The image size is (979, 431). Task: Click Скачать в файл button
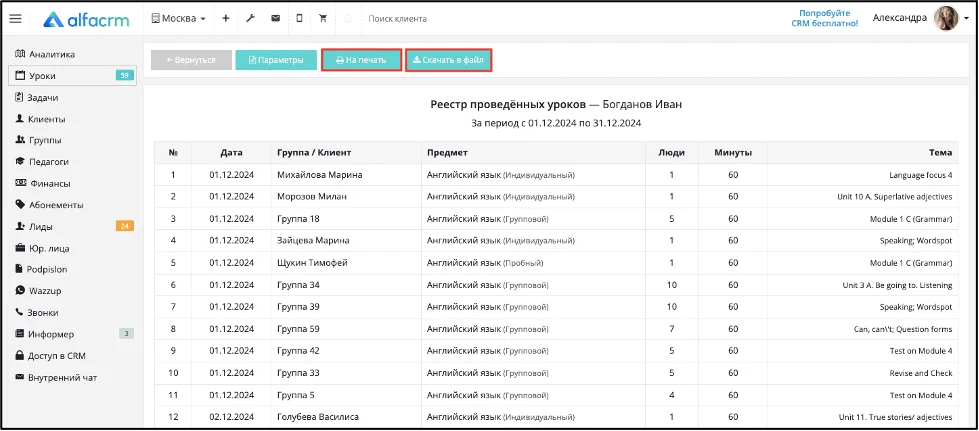tap(448, 60)
